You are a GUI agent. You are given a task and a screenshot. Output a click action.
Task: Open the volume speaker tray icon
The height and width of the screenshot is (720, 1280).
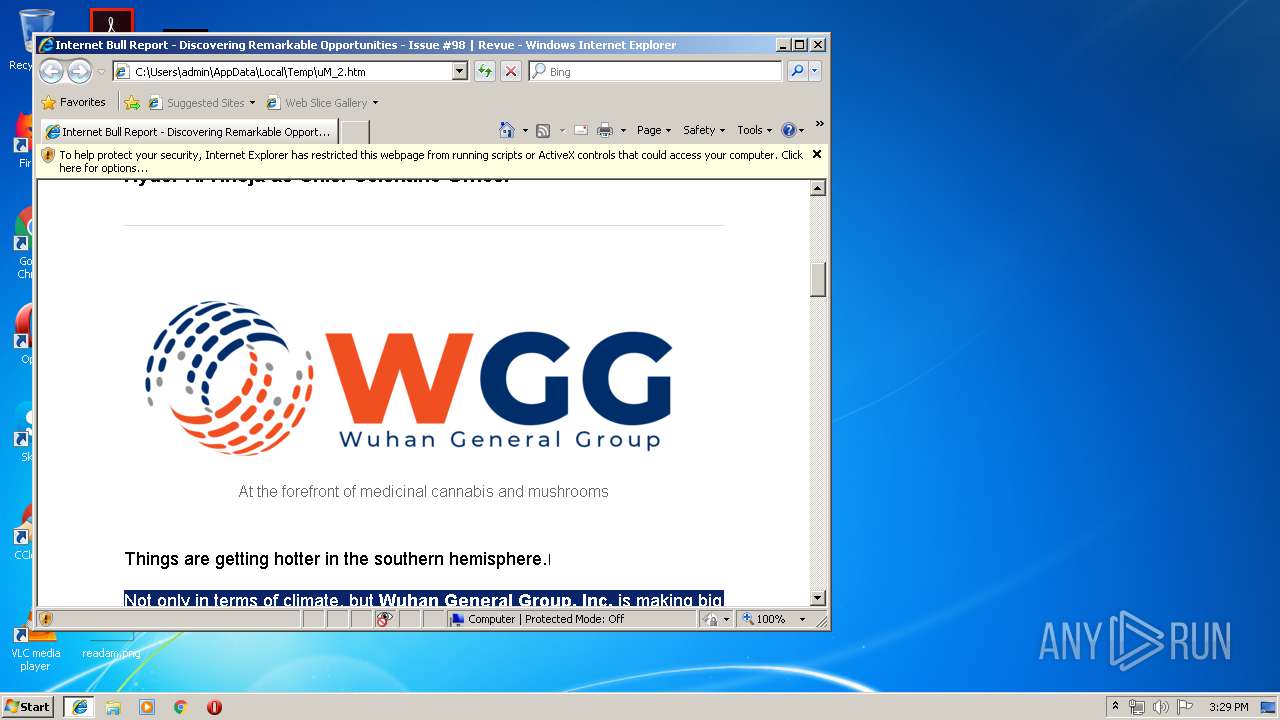coord(1161,706)
